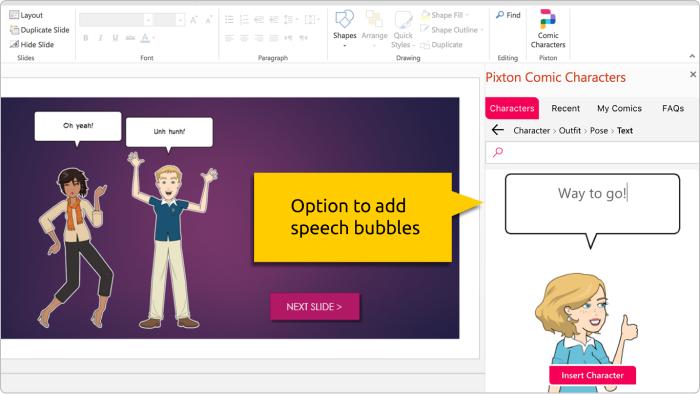
Task: Select the dancing woman character on slide
Action: [x=75, y=248]
